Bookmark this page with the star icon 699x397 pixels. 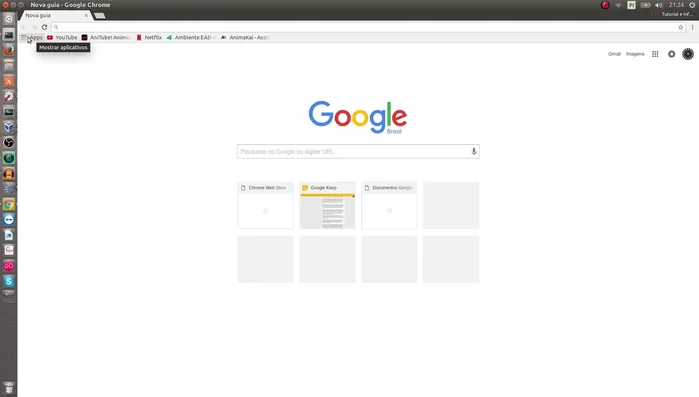tap(681, 27)
